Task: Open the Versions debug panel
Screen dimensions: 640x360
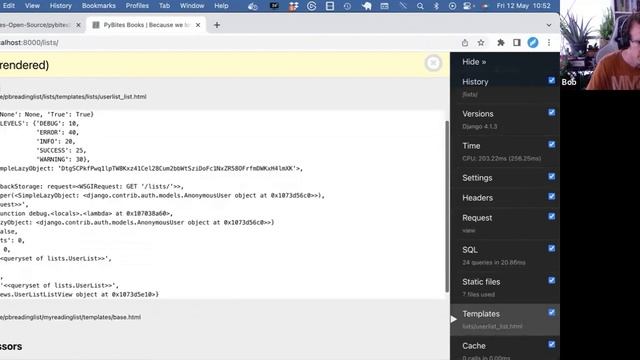Action: coord(478,114)
